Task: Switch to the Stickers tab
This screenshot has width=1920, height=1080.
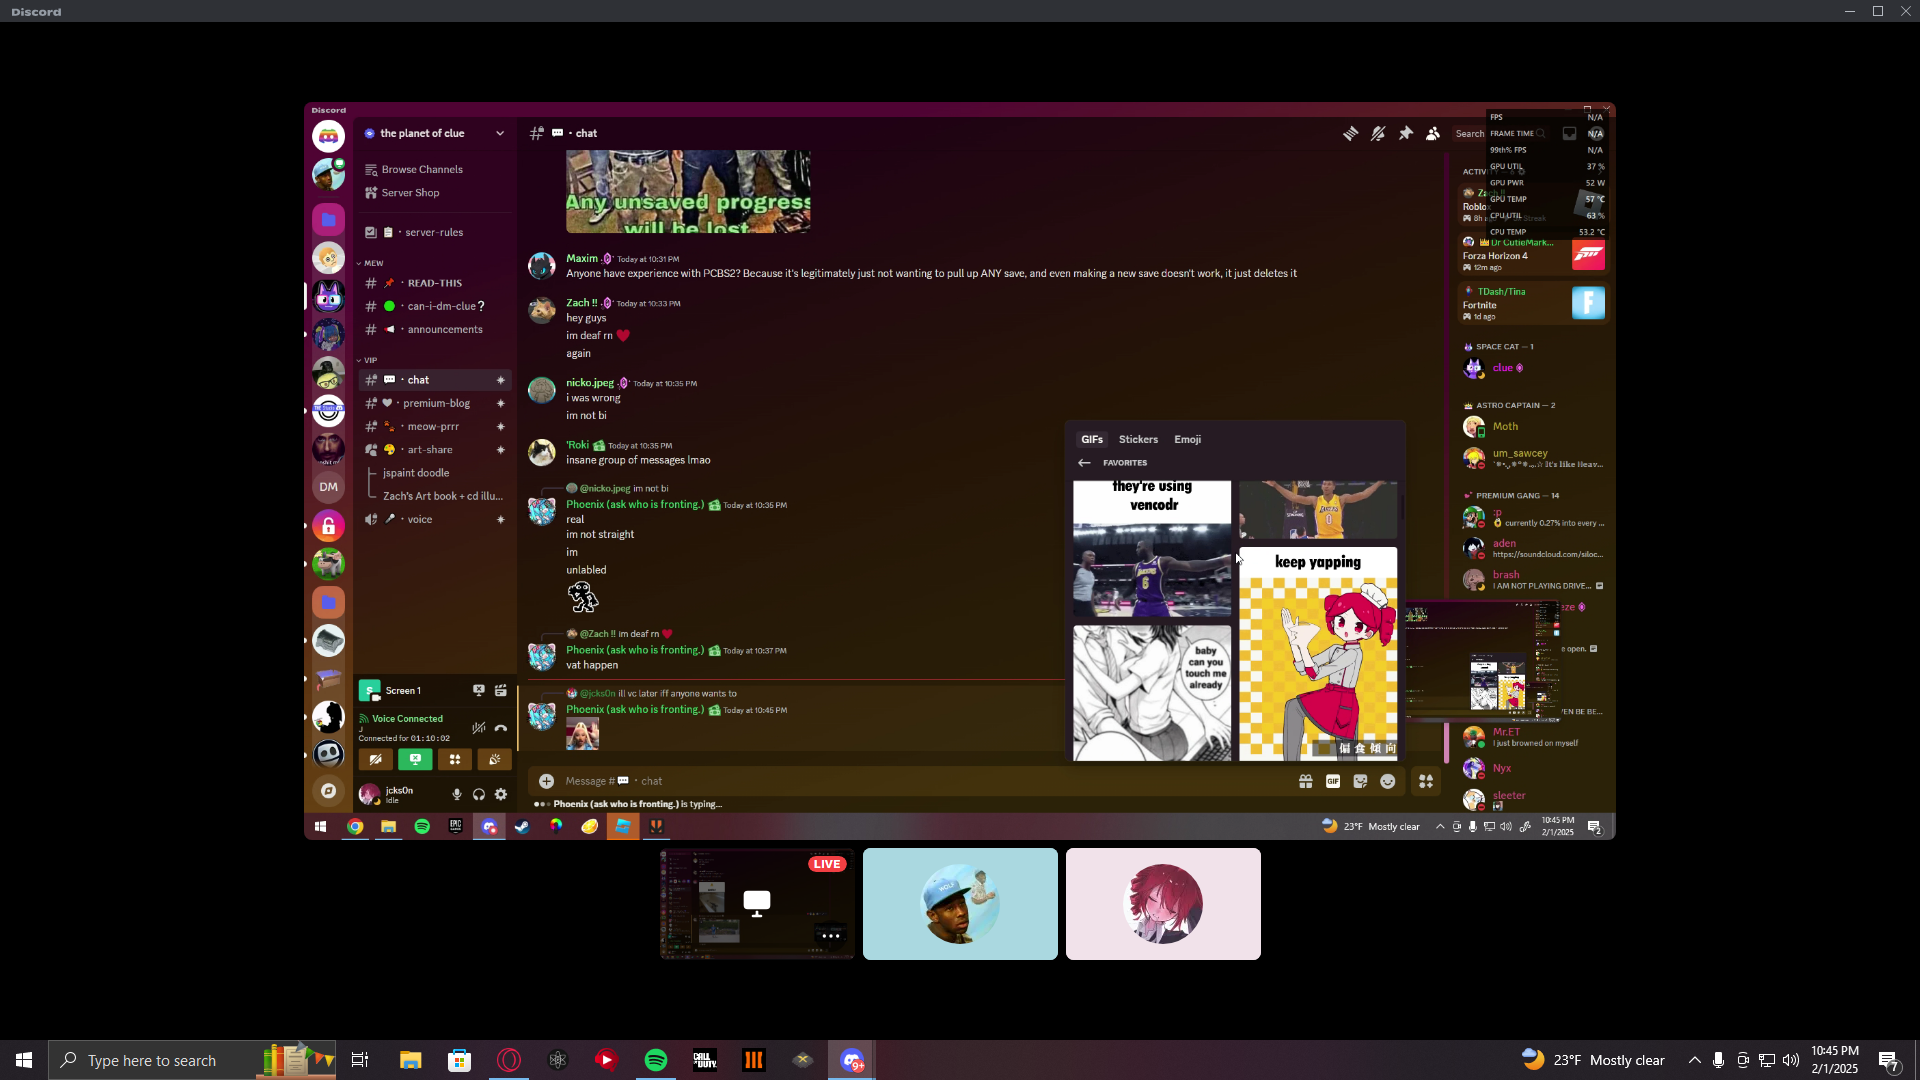Action: (1138, 440)
